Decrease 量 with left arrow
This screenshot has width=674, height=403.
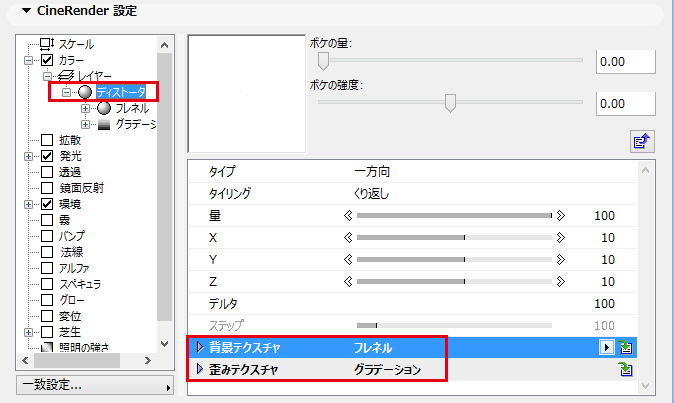348,216
